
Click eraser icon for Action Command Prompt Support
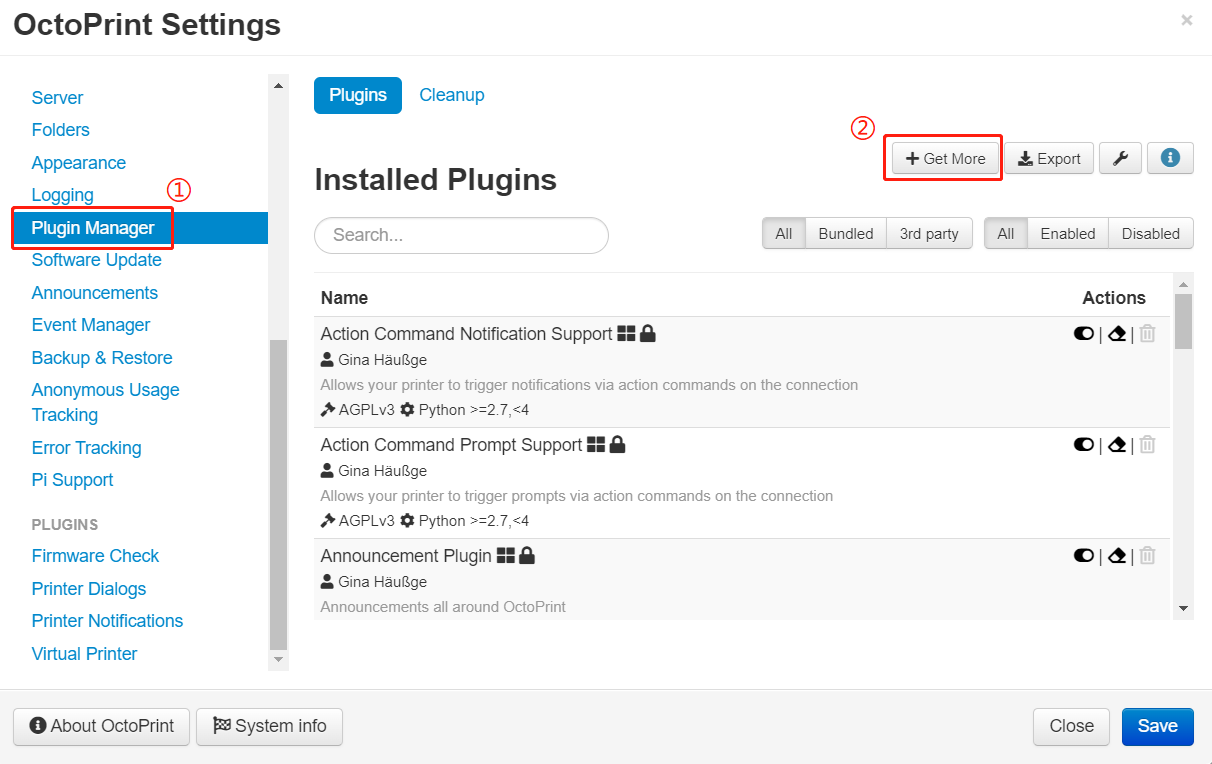[1118, 445]
